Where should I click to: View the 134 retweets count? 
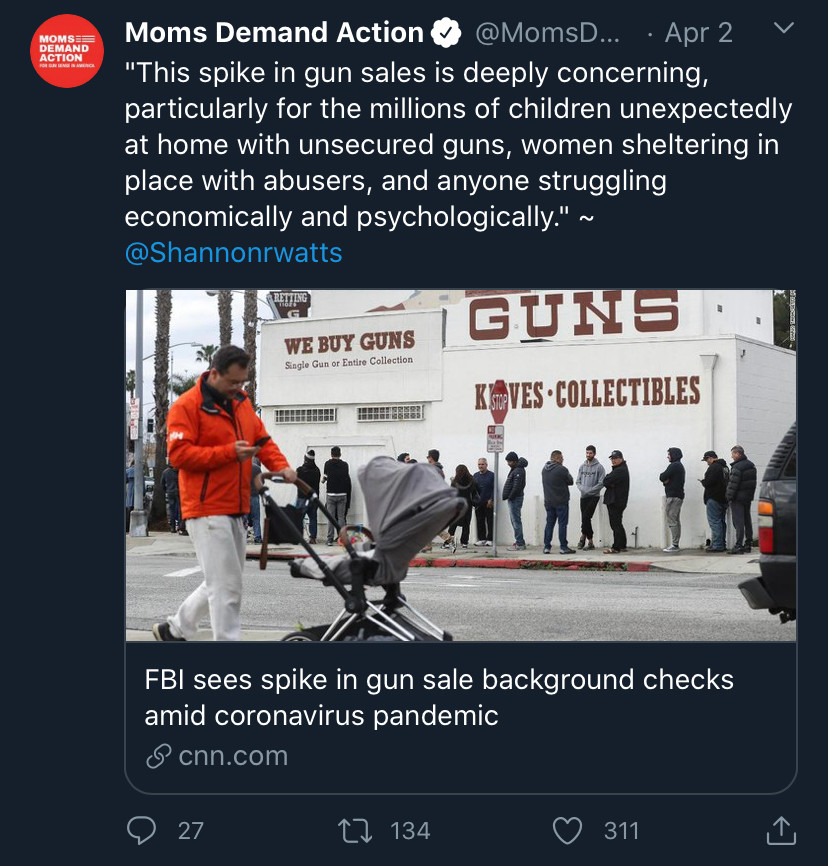click(x=410, y=831)
